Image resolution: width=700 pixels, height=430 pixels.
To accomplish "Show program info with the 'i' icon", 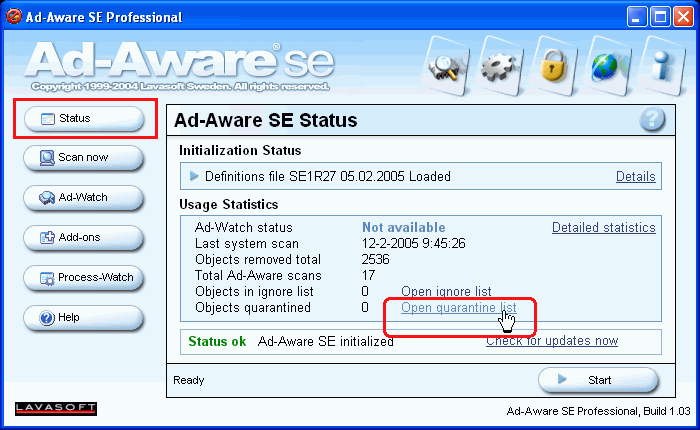I will [x=662, y=67].
